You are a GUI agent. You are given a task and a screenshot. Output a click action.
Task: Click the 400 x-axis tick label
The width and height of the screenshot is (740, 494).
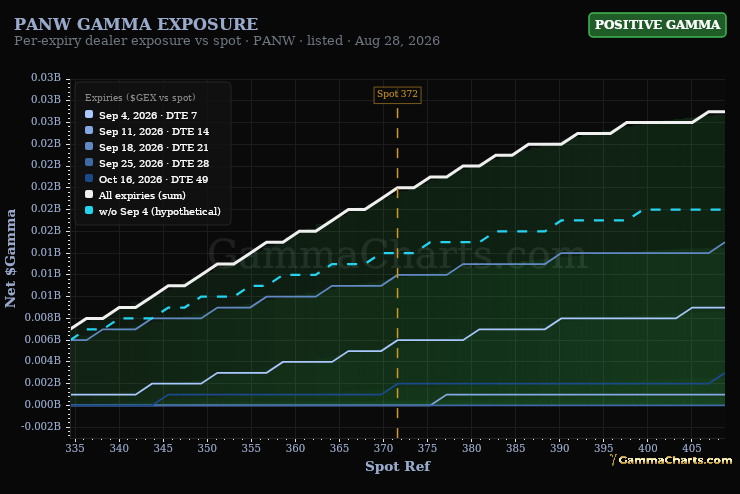[x=648, y=448]
